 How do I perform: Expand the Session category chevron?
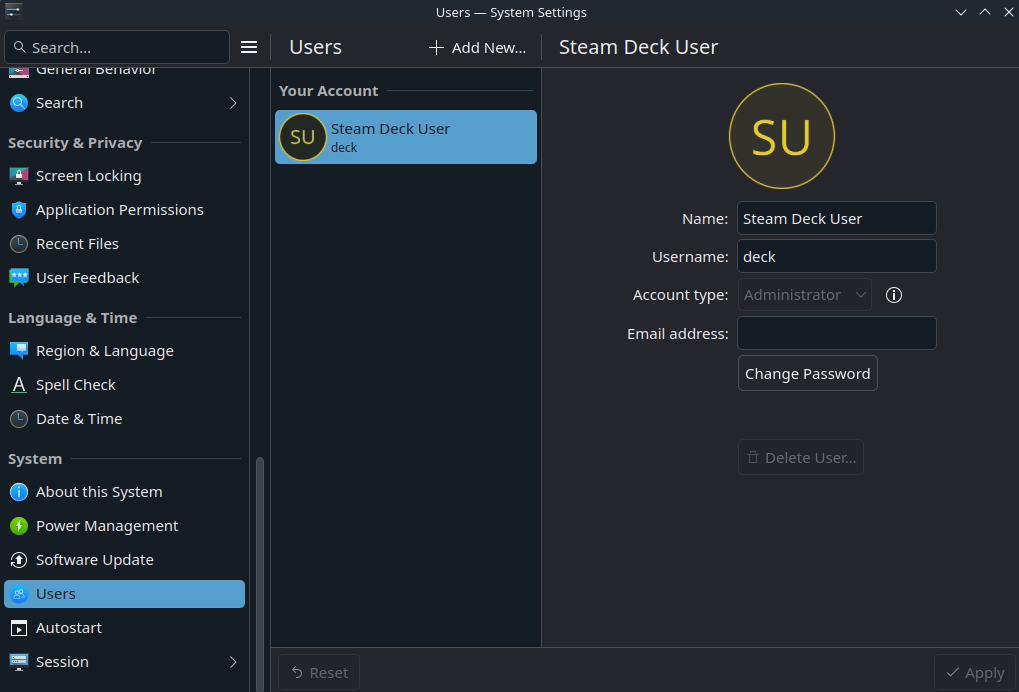pyautogui.click(x=233, y=662)
